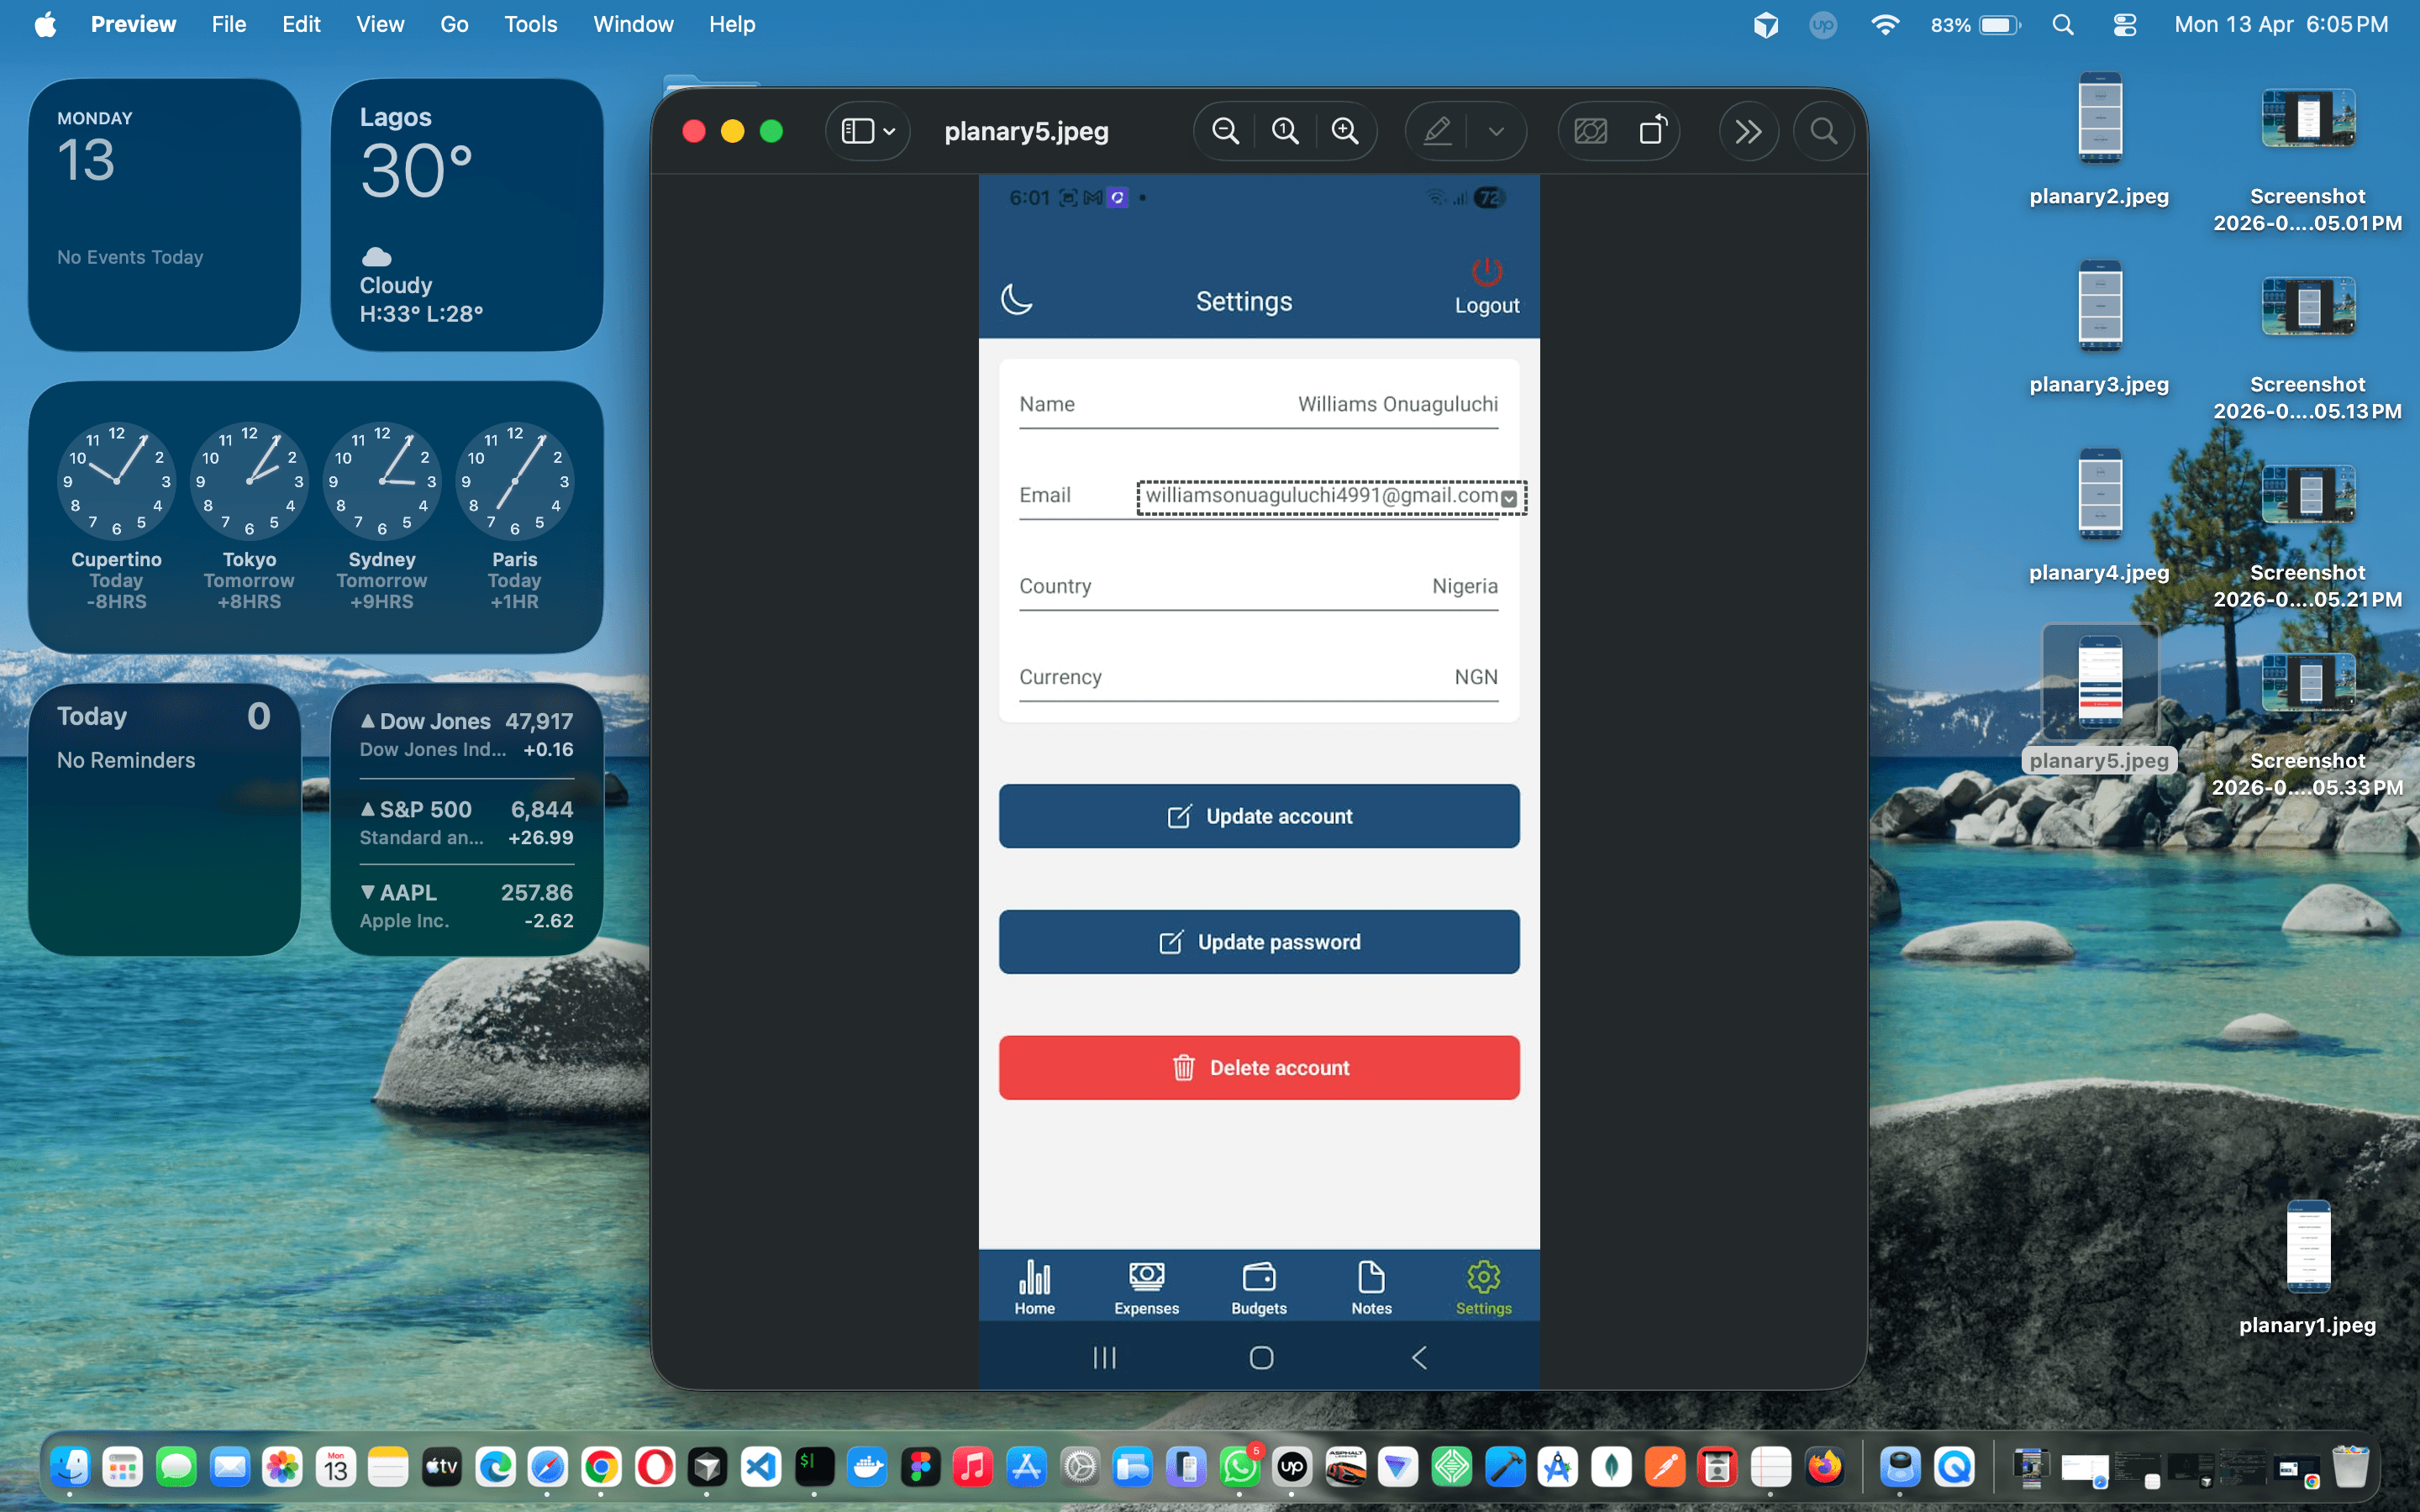Screen dimensions: 2420x1512
Task: Zoom in with the magnifier plus icon
Action: (1345, 130)
